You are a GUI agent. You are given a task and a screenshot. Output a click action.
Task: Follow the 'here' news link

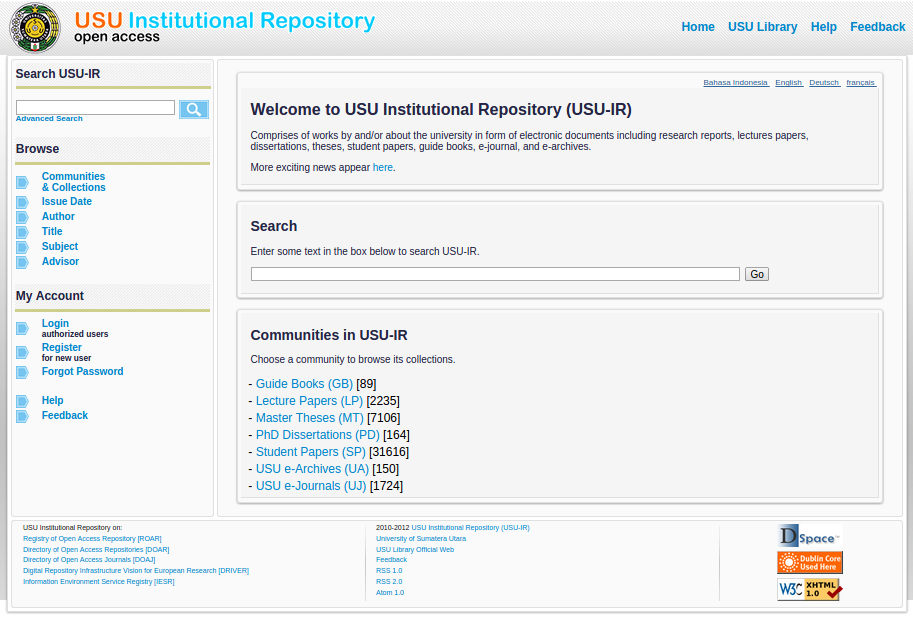(x=383, y=168)
